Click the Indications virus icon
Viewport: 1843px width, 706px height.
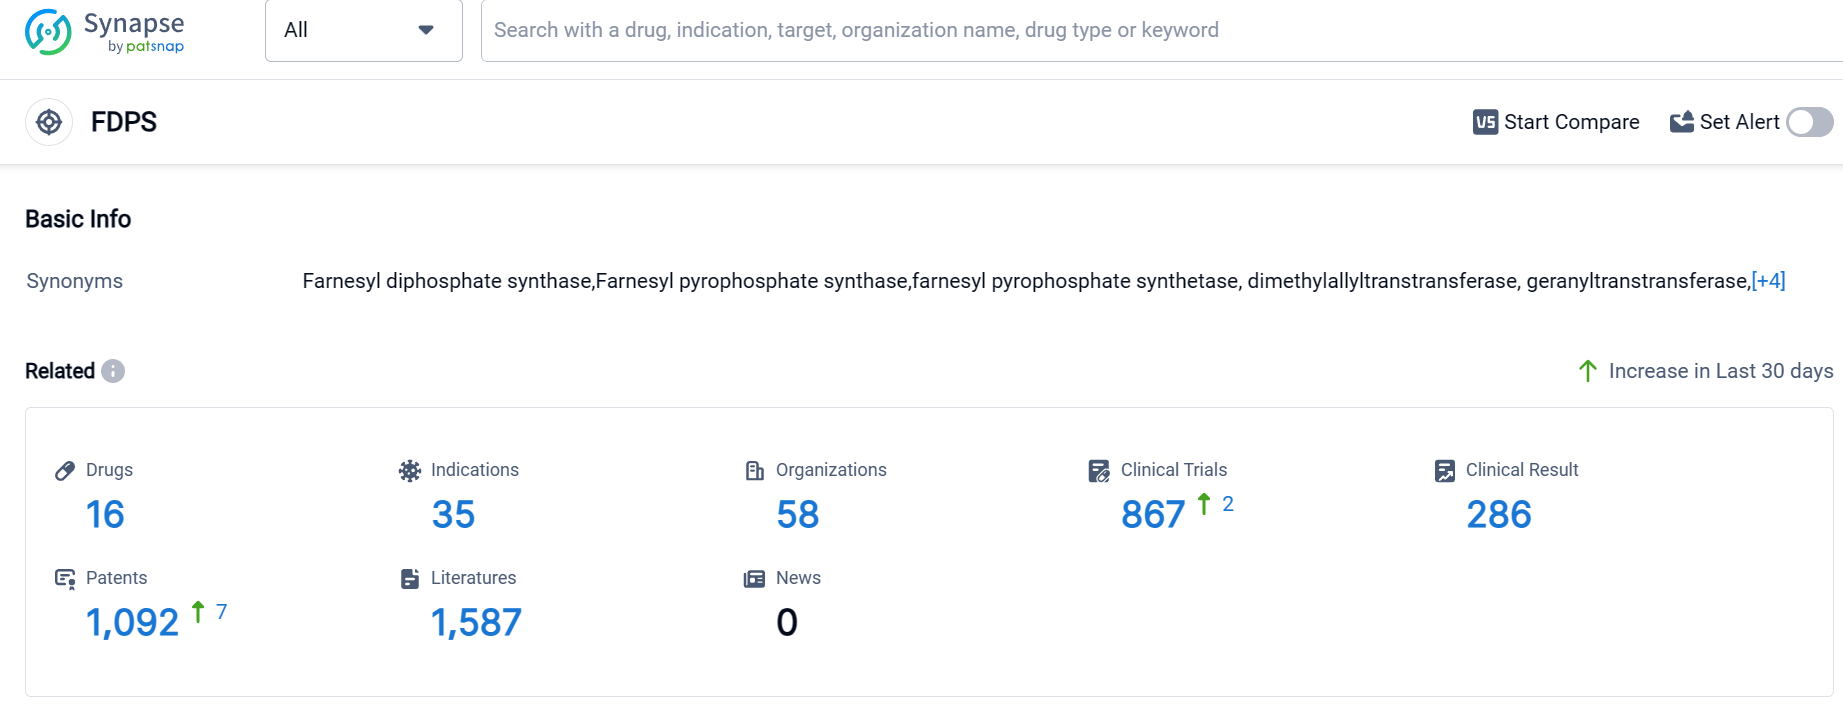[410, 471]
